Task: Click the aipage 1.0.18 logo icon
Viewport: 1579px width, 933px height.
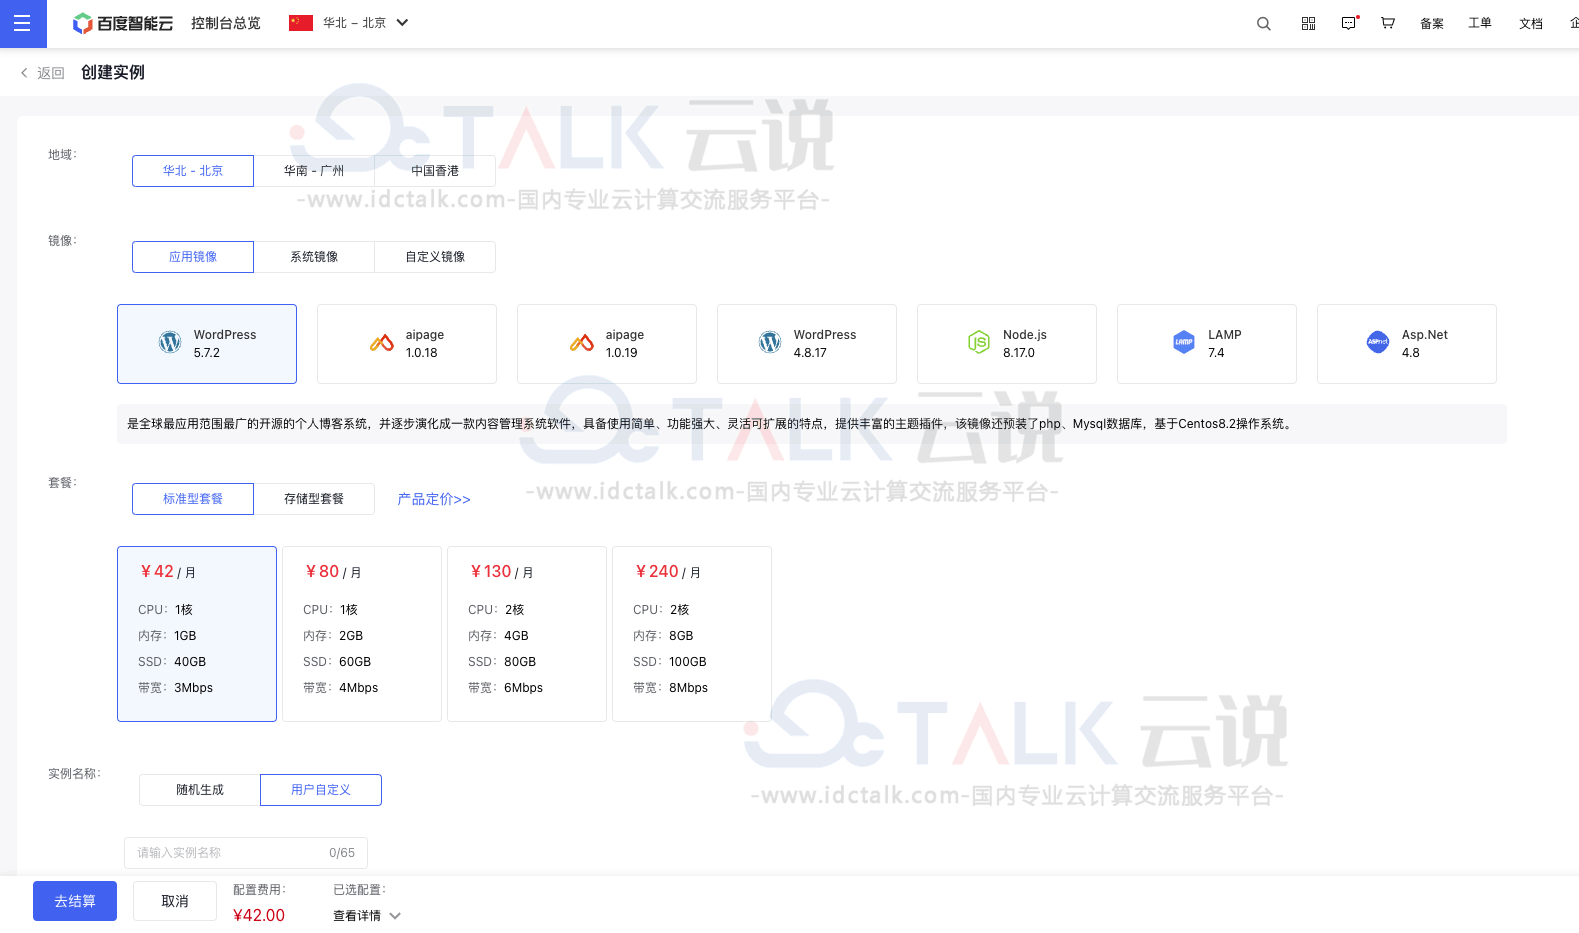Action: [382, 343]
